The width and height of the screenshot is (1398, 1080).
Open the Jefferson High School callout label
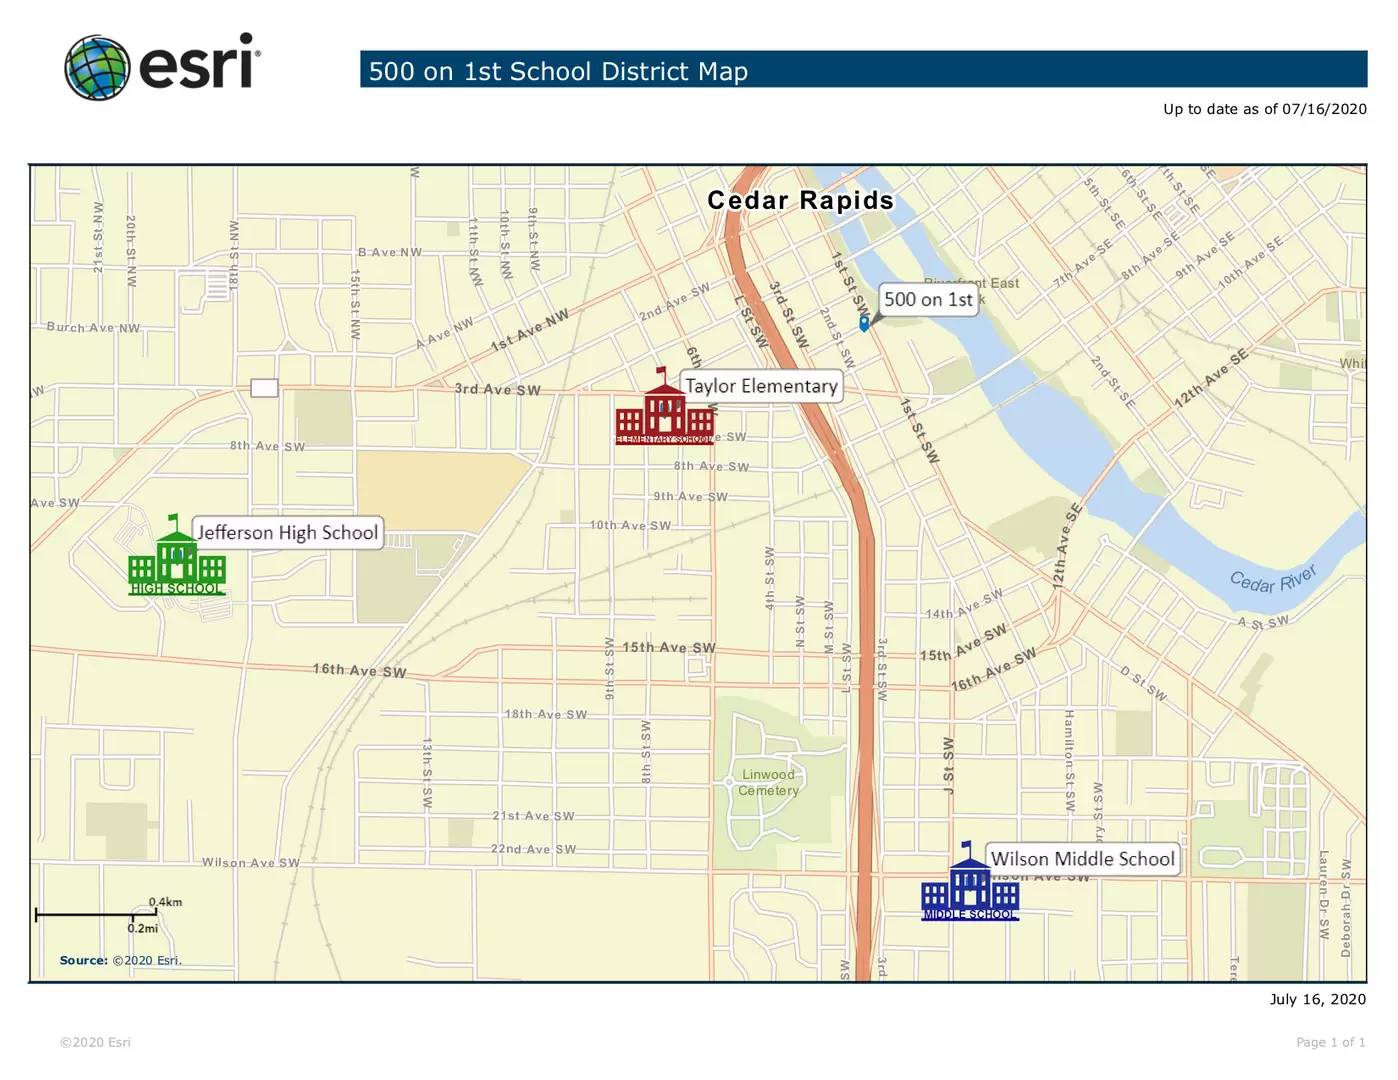click(x=288, y=532)
